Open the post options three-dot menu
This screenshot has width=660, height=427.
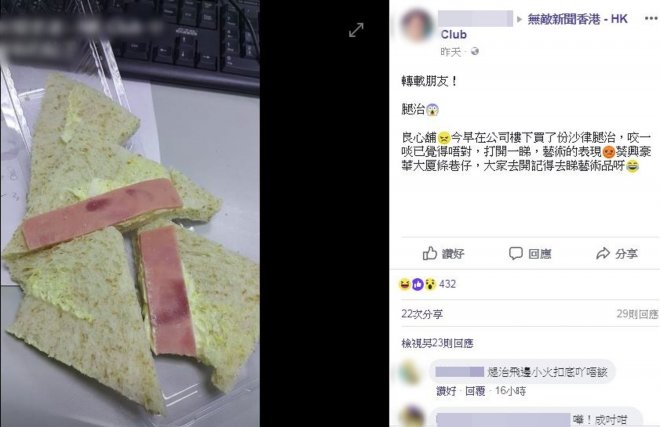[651, 19]
